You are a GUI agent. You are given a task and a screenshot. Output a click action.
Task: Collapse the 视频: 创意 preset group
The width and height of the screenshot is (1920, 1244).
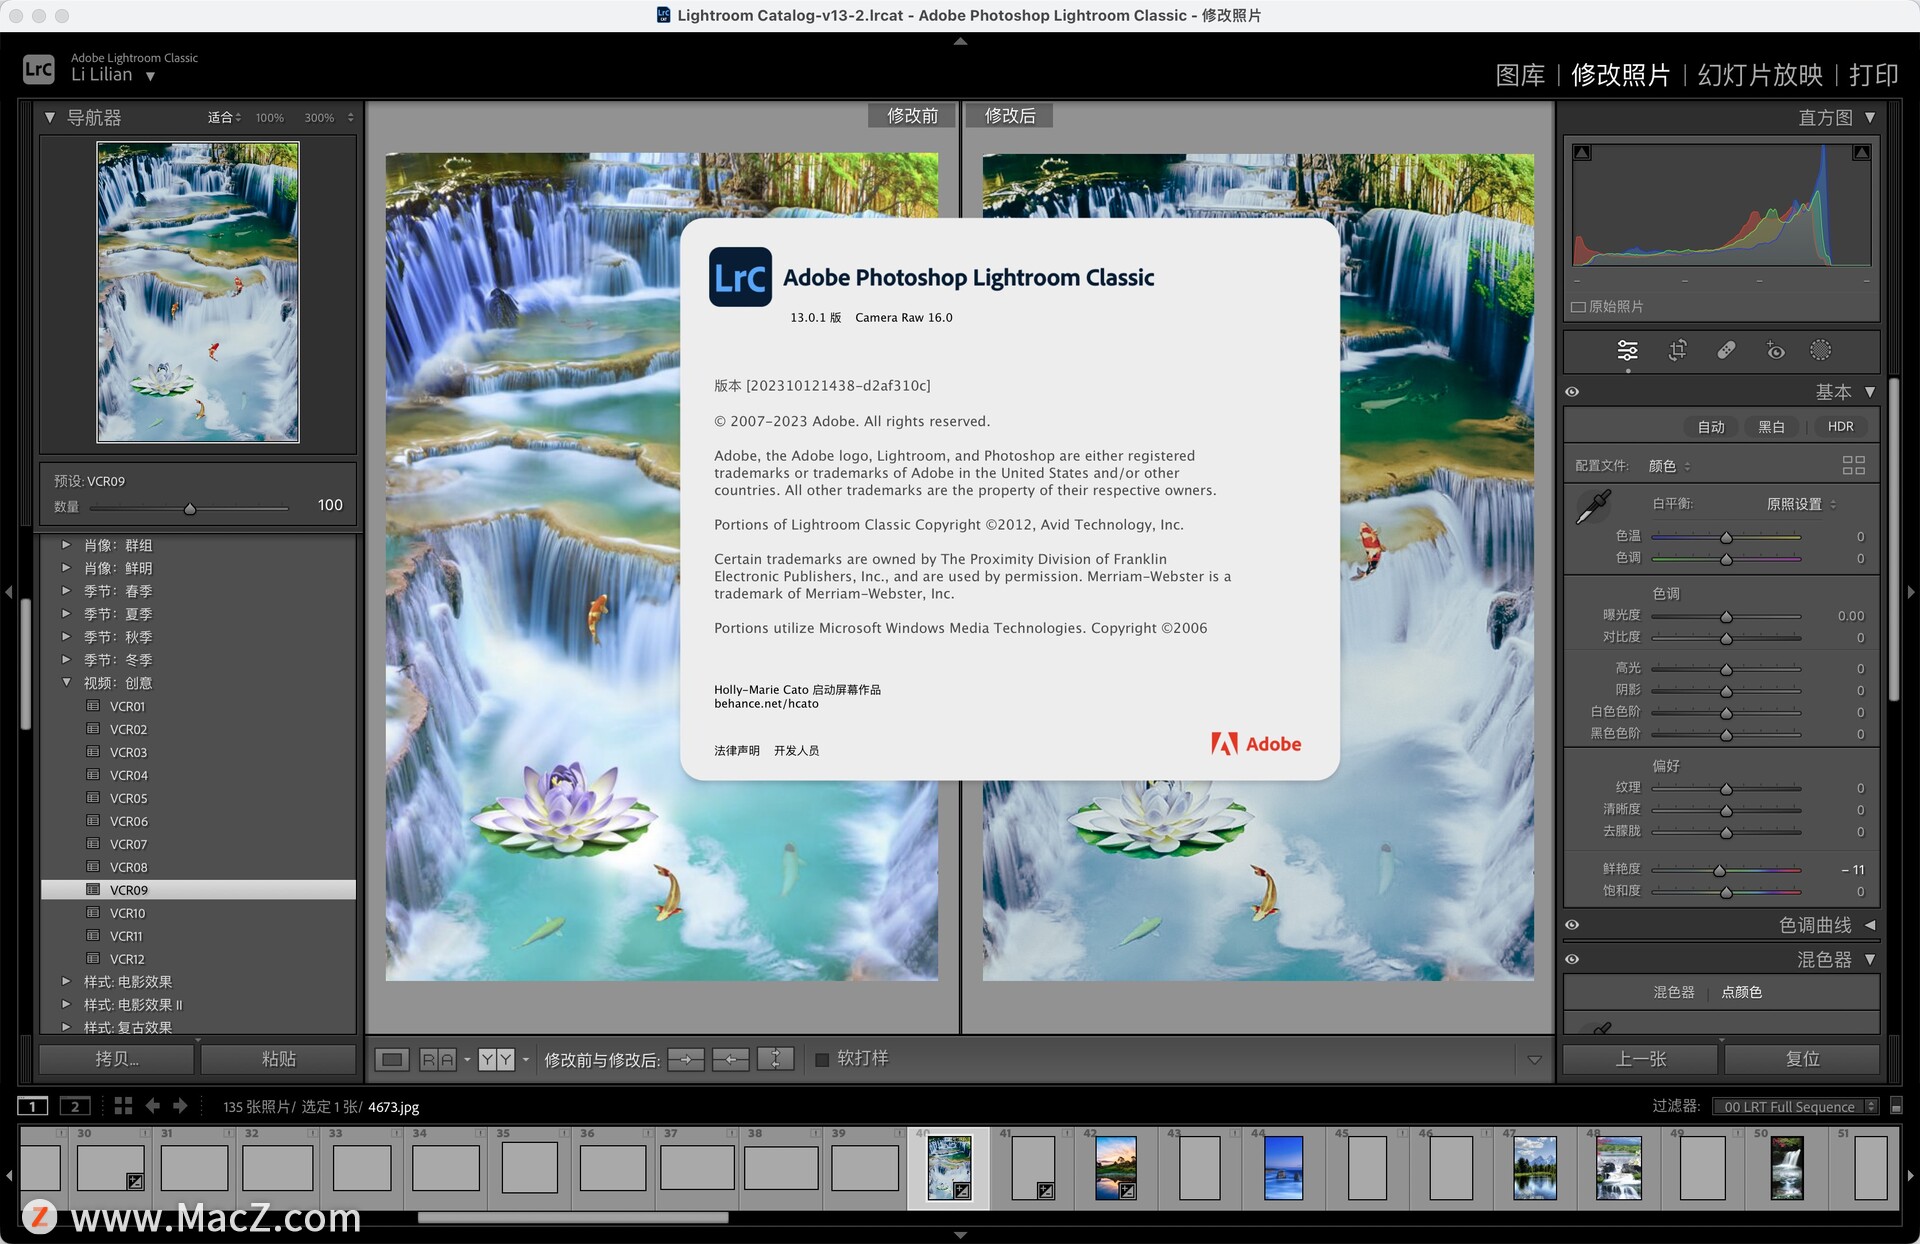(x=66, y=683)
